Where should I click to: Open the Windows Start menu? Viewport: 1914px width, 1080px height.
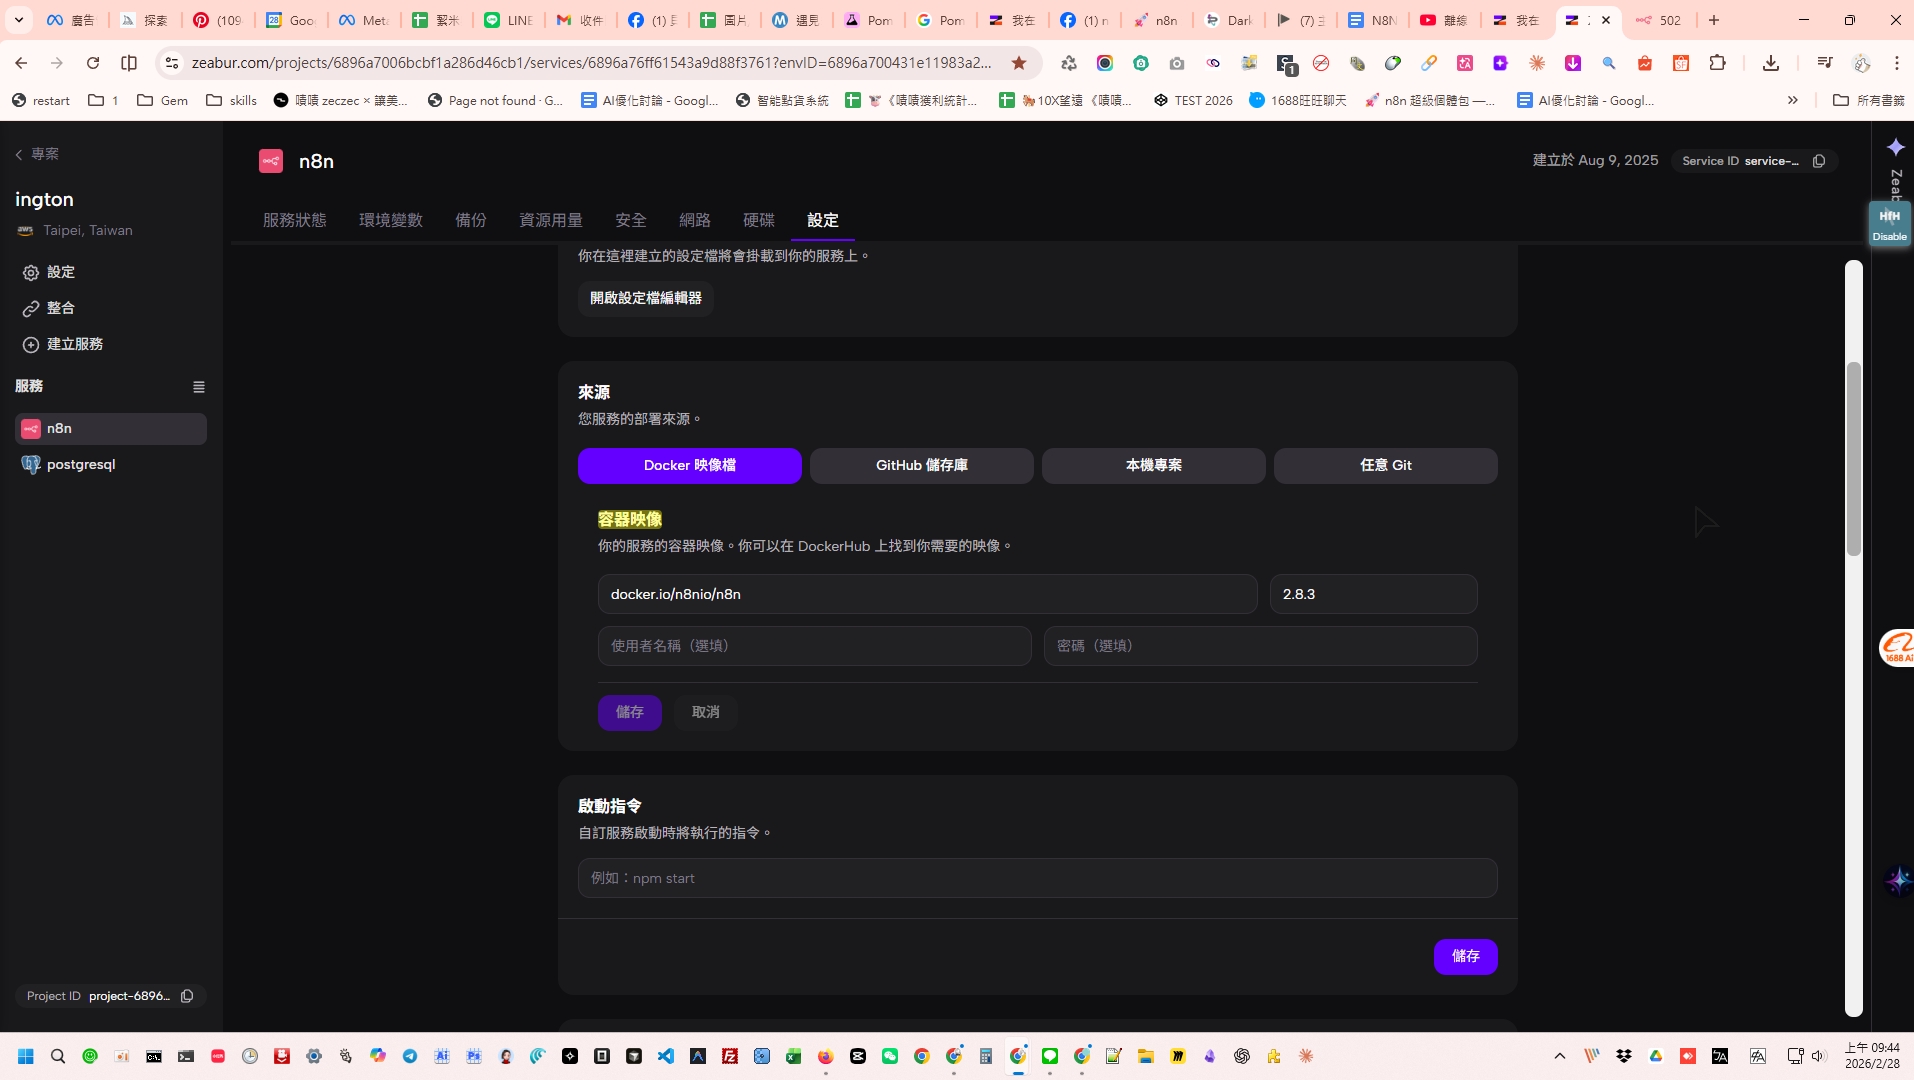[26, 1056]
